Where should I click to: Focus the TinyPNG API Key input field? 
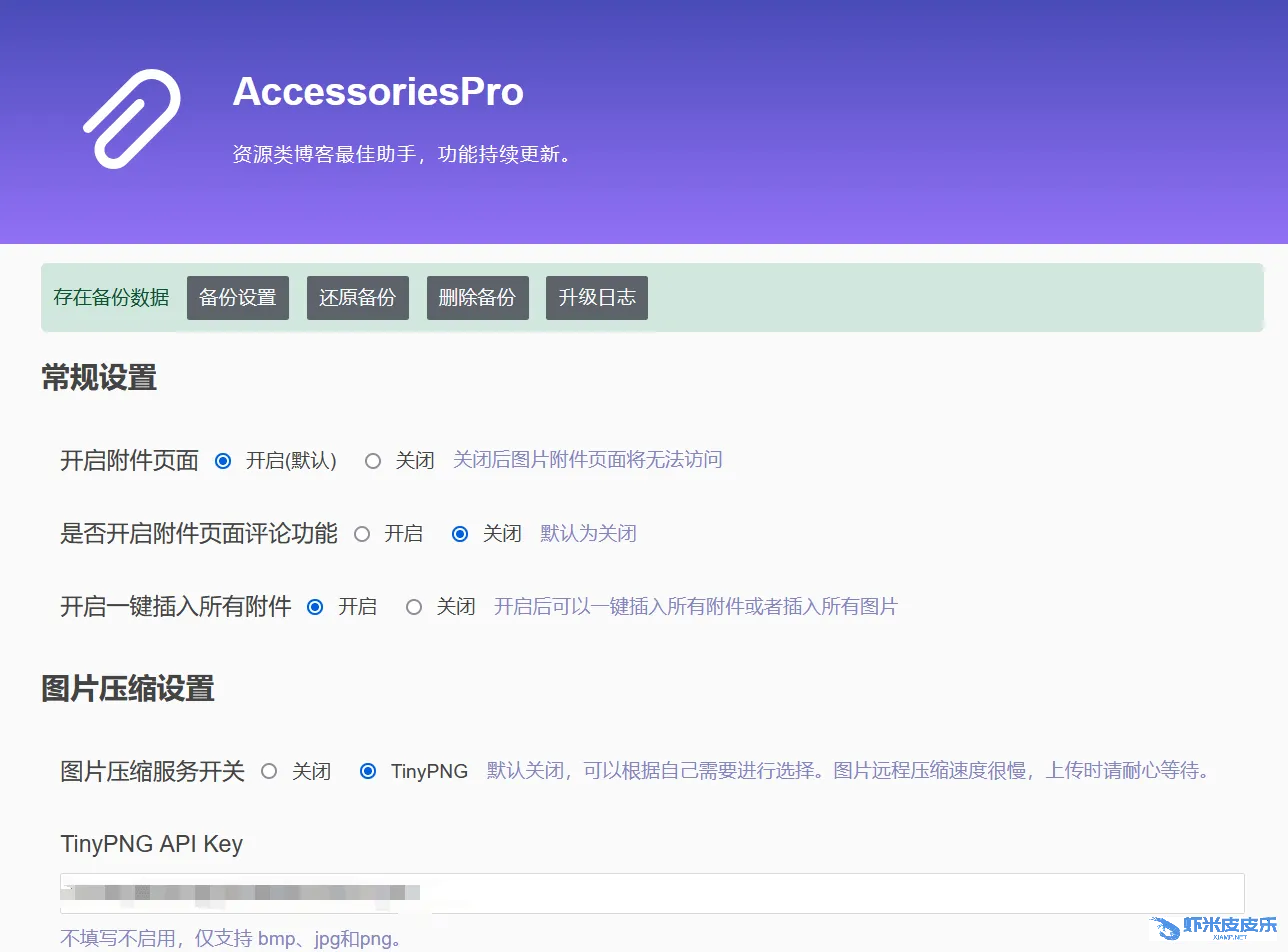(652, 893)
